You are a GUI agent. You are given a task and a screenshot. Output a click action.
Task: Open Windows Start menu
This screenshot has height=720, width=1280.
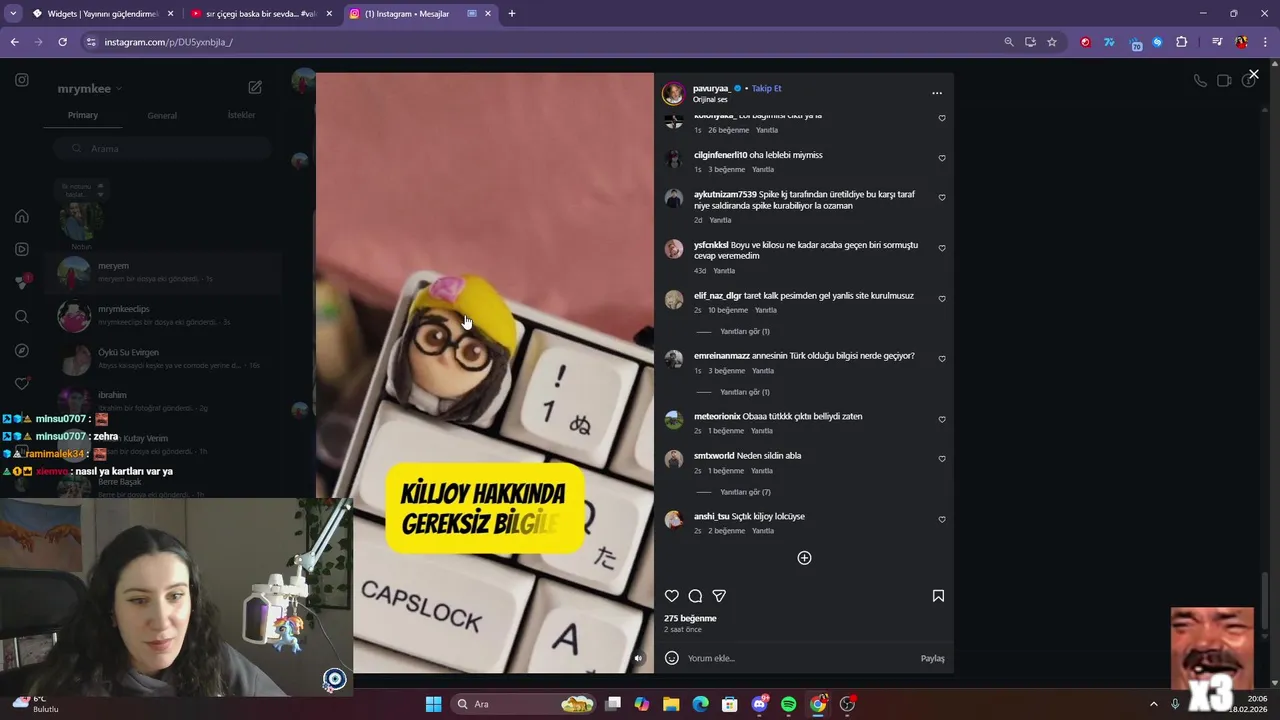[x=433, y=704]
